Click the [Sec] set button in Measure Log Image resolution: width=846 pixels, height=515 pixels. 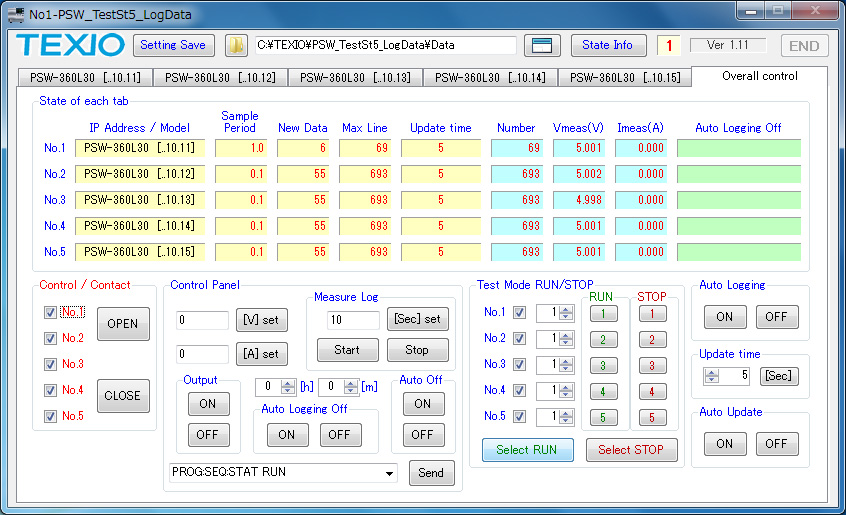click(x=418, y=319)
